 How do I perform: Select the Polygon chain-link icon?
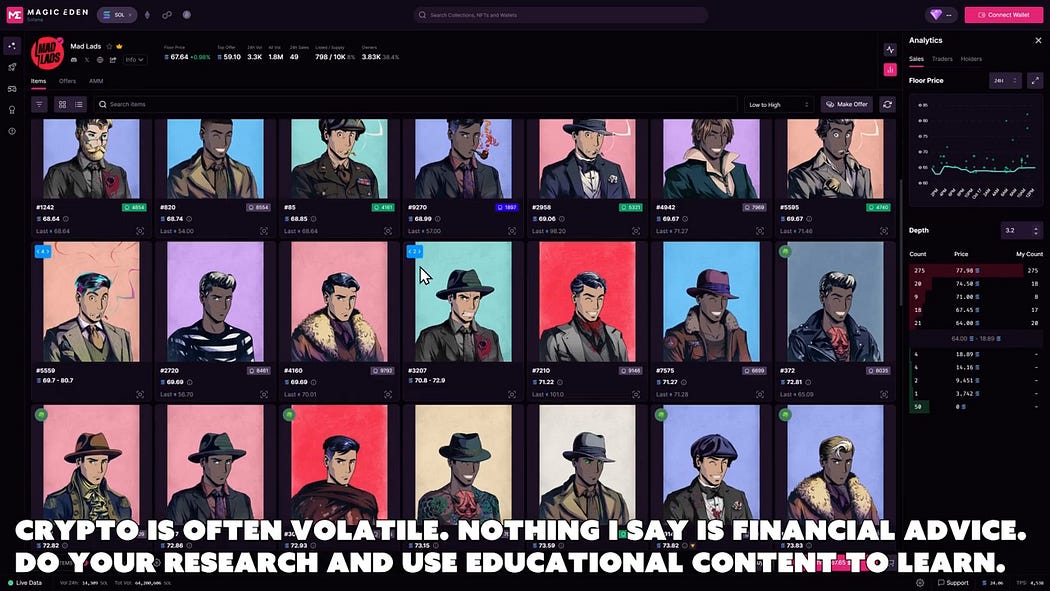pos(167,15)
